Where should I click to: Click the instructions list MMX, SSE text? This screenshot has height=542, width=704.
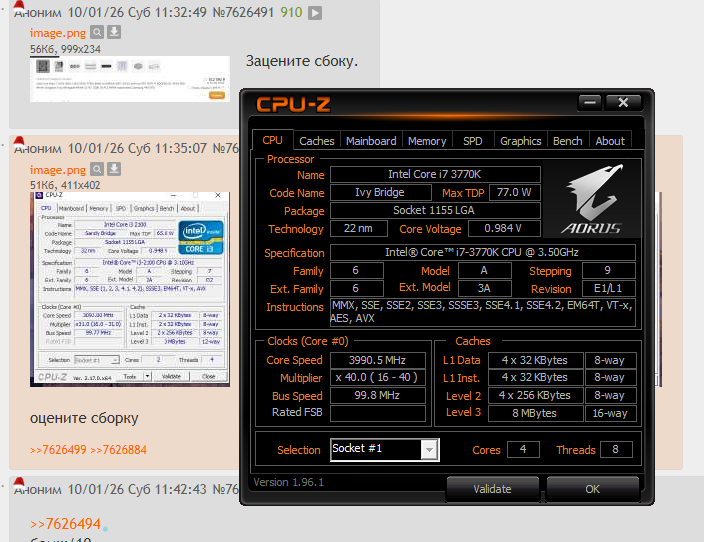pyautogui.click(x=483, y=312)
